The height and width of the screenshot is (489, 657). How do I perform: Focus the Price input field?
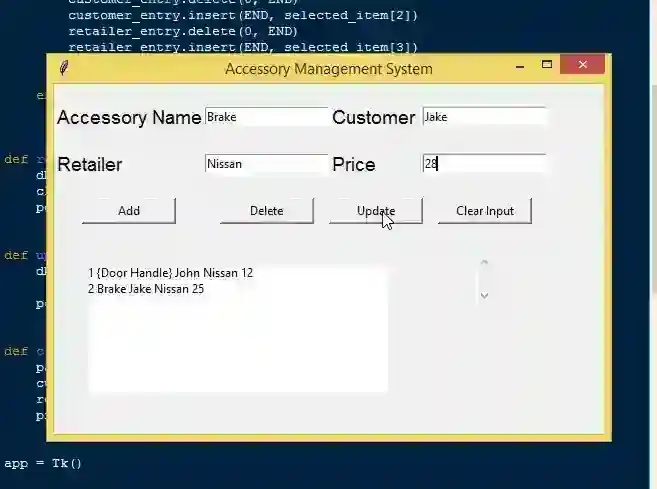(x=484, y=164)
